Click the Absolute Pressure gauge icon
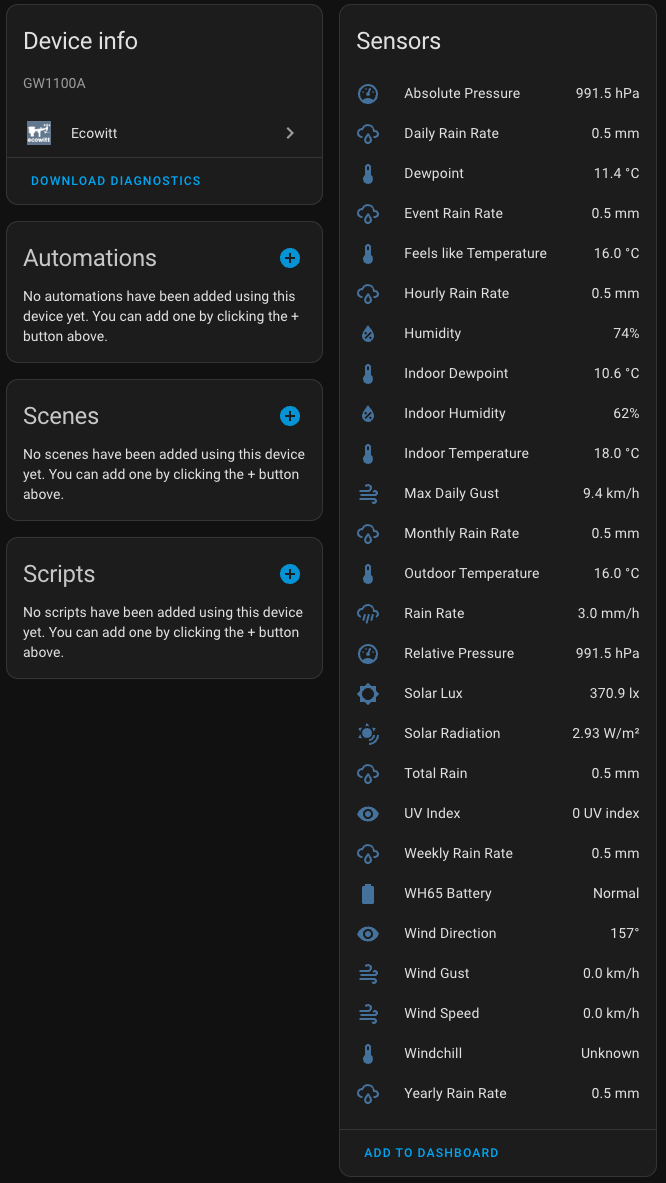Viewport: 666px width, 1183px height. (368, 93)
